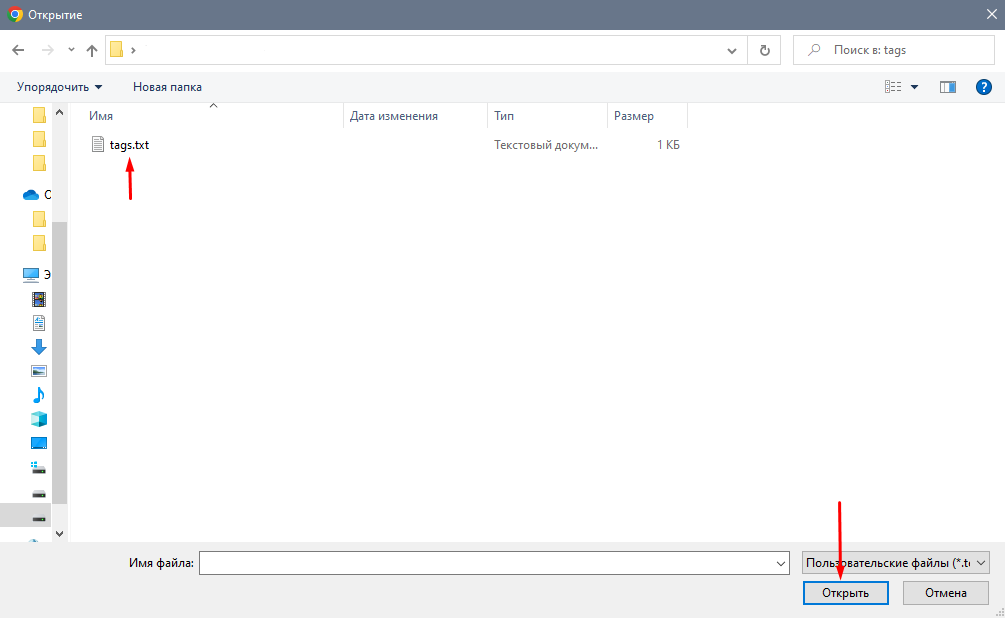Viewport: 1005px width, 618px height.
Task: Open Downloads folder in the sidebar
Action: coord(39,347)
